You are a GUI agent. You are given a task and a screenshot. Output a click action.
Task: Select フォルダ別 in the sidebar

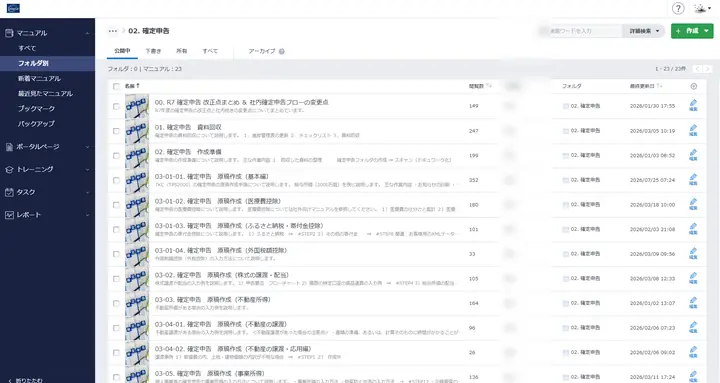point(47,63)
